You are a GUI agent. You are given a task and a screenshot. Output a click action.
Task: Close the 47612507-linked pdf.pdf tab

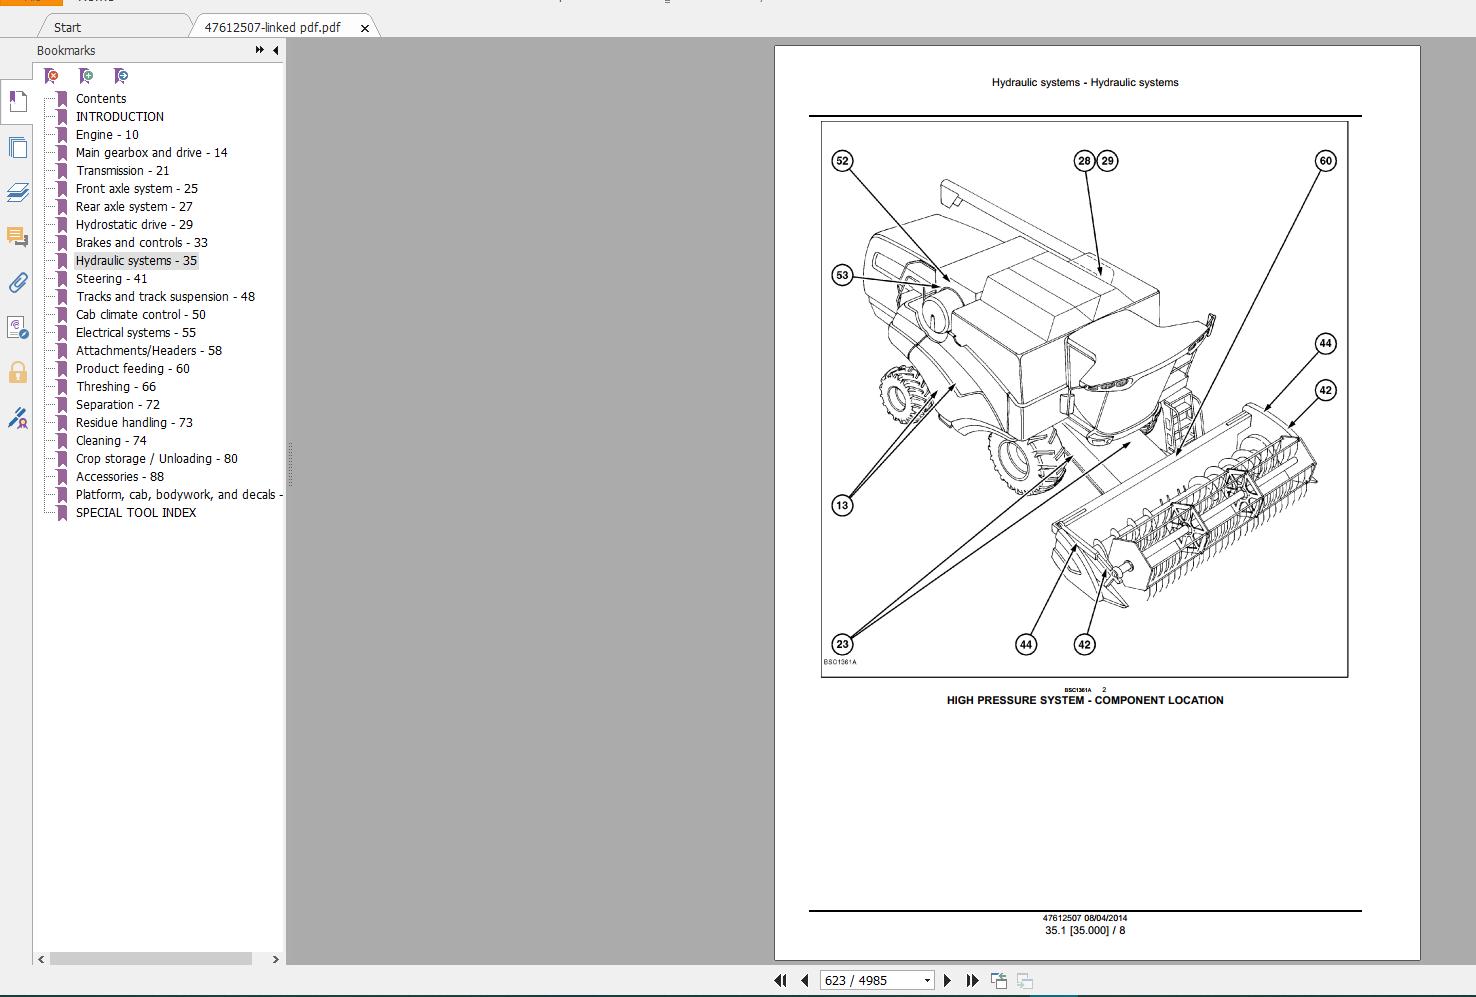click(365, 28)
